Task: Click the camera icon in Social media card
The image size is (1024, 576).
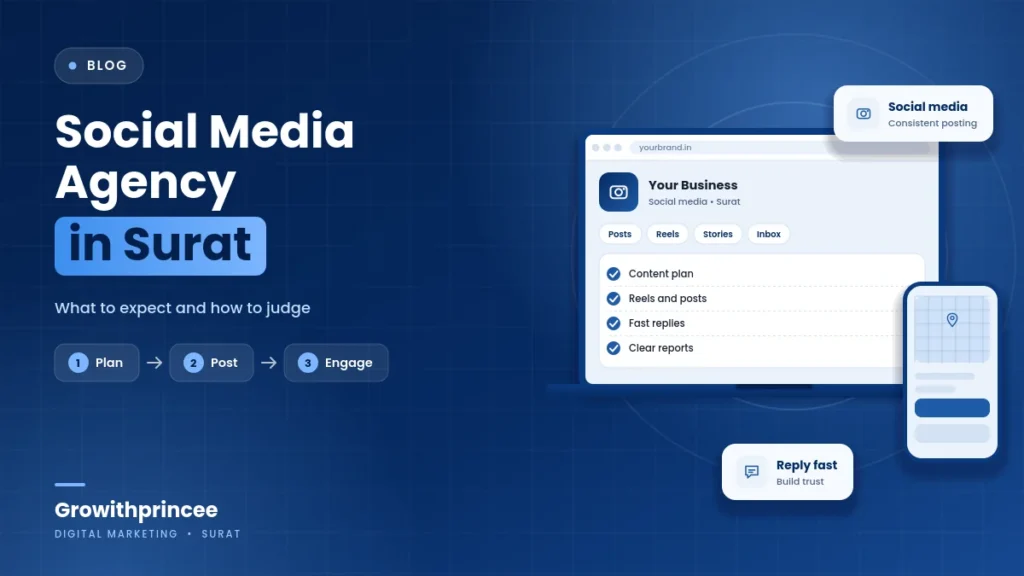Action: pyautogui.click(x=863, y=114)
